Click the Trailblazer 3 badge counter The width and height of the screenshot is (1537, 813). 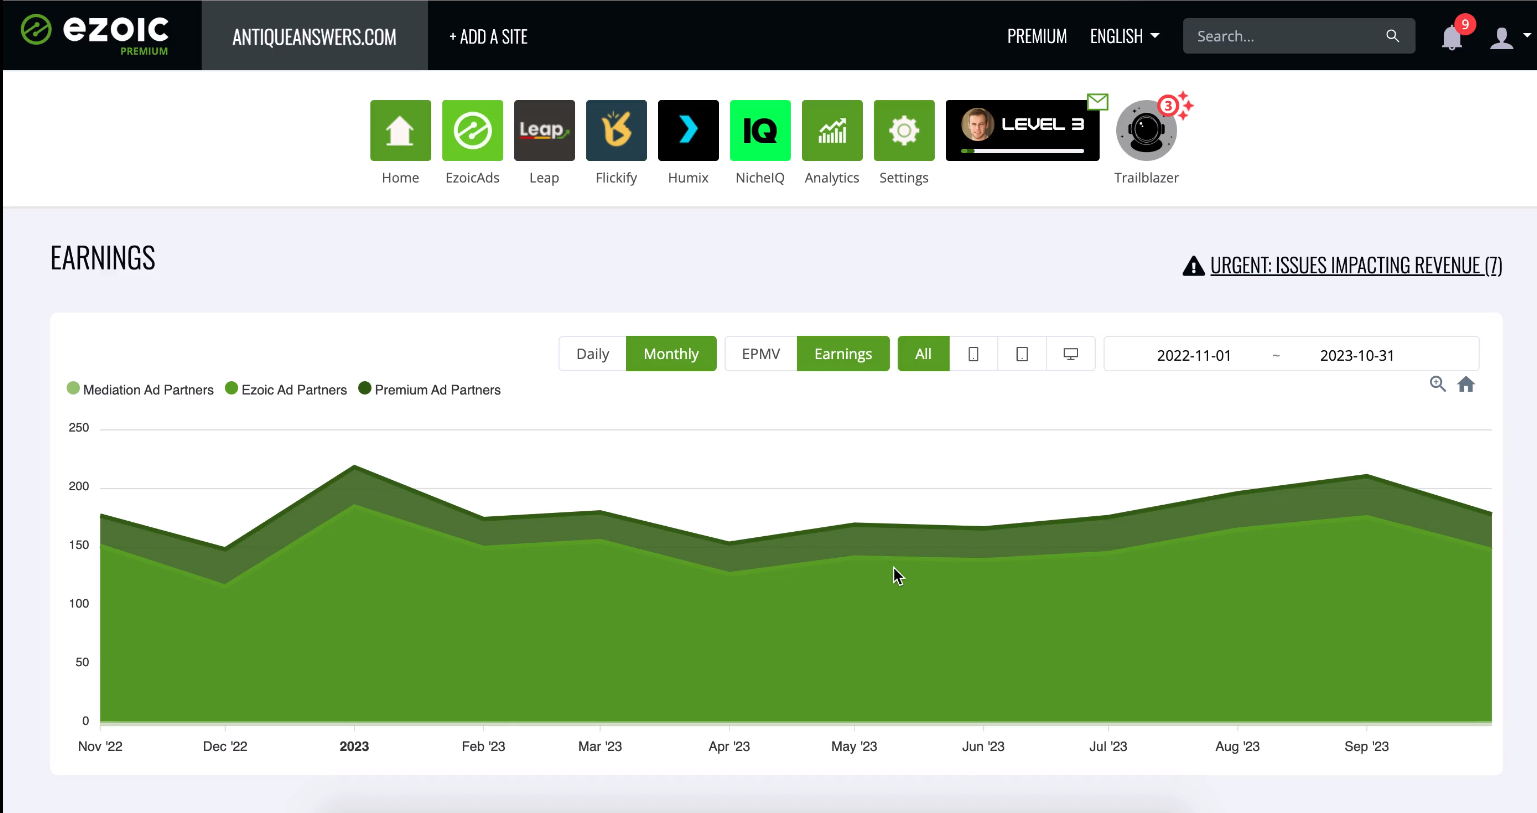tap(1167, 106)
